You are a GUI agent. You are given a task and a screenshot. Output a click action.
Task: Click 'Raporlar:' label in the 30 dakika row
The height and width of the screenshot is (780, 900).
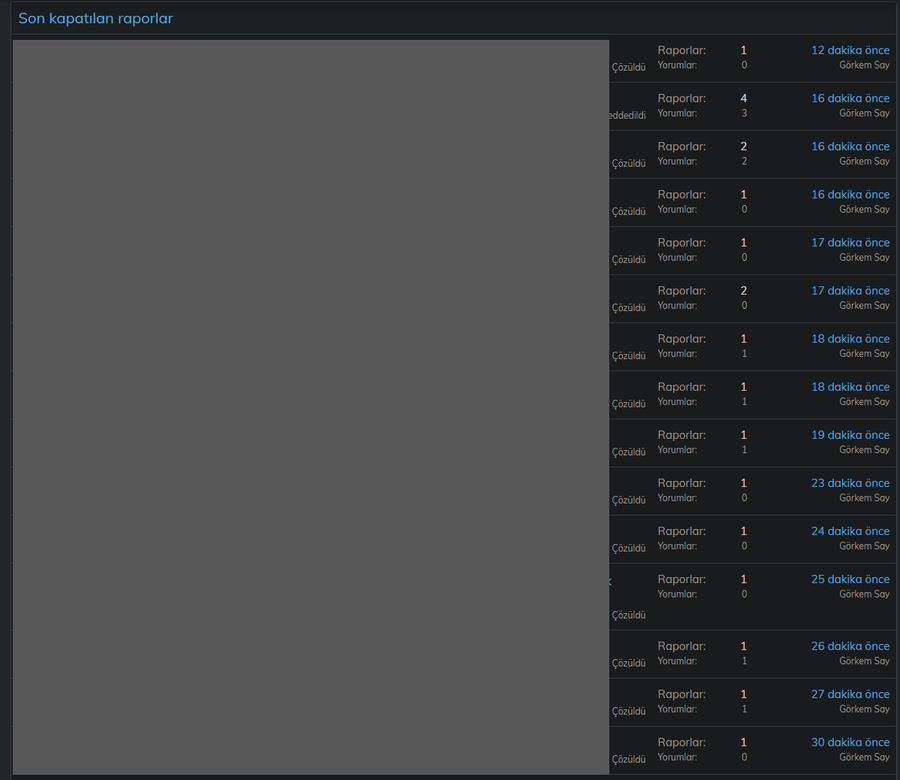click(681, 743)
